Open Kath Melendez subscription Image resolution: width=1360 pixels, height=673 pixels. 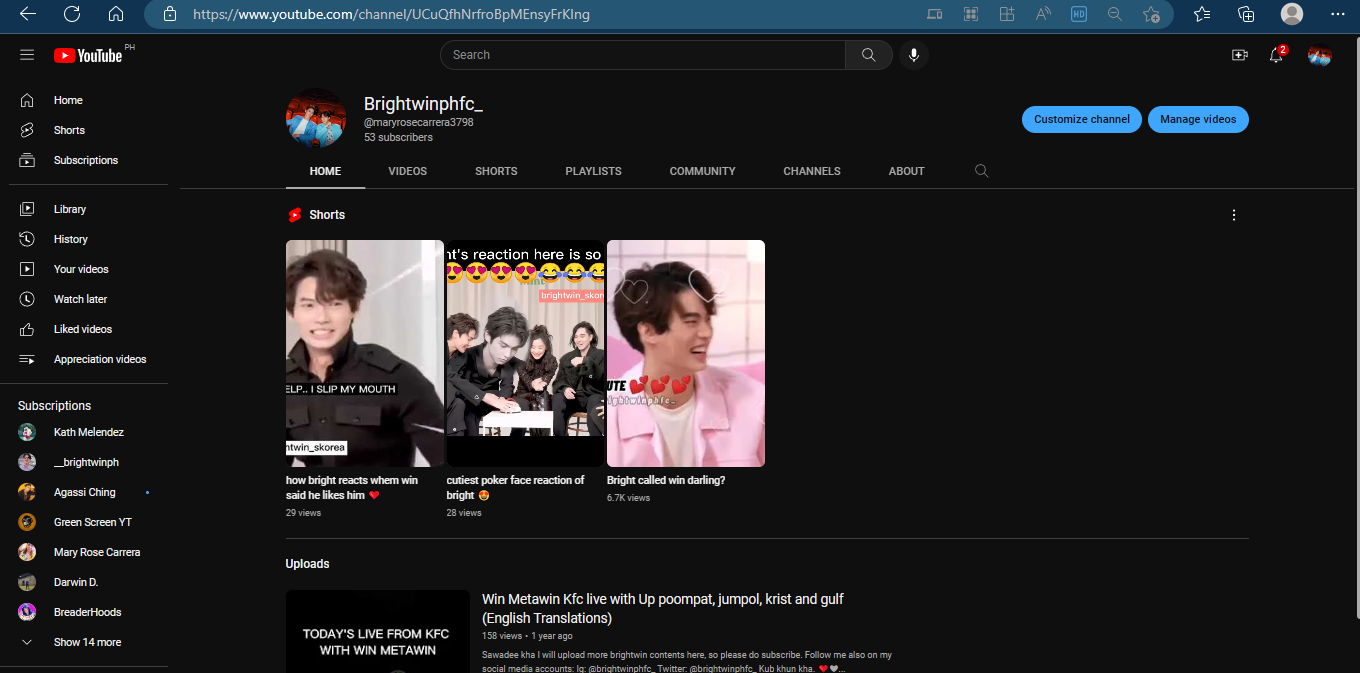[x=89, y=432]
